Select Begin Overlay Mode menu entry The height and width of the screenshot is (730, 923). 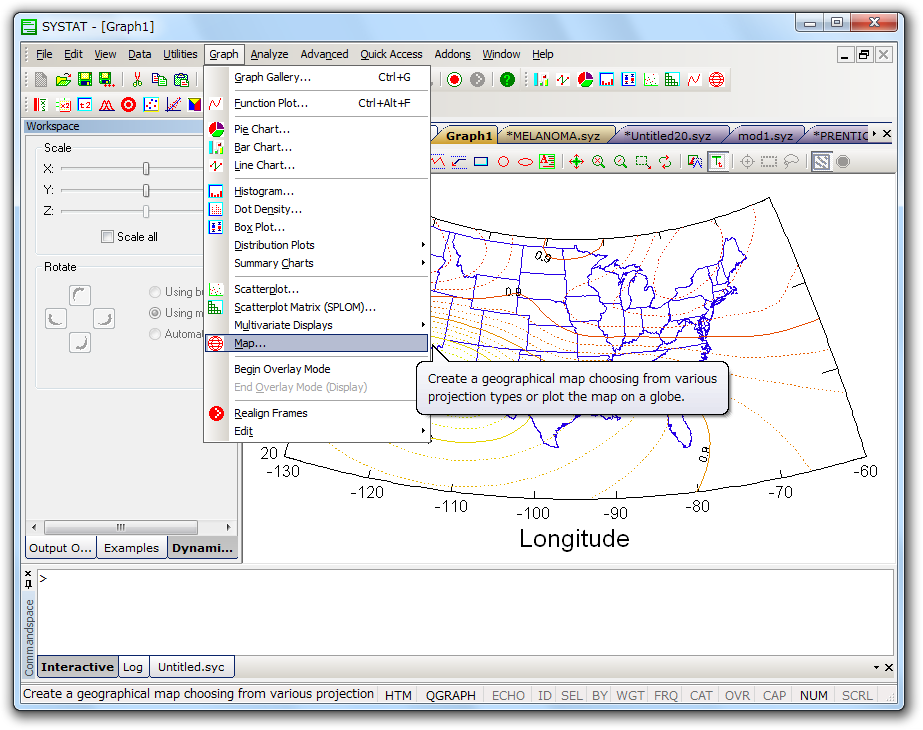(x=317, y=369)
